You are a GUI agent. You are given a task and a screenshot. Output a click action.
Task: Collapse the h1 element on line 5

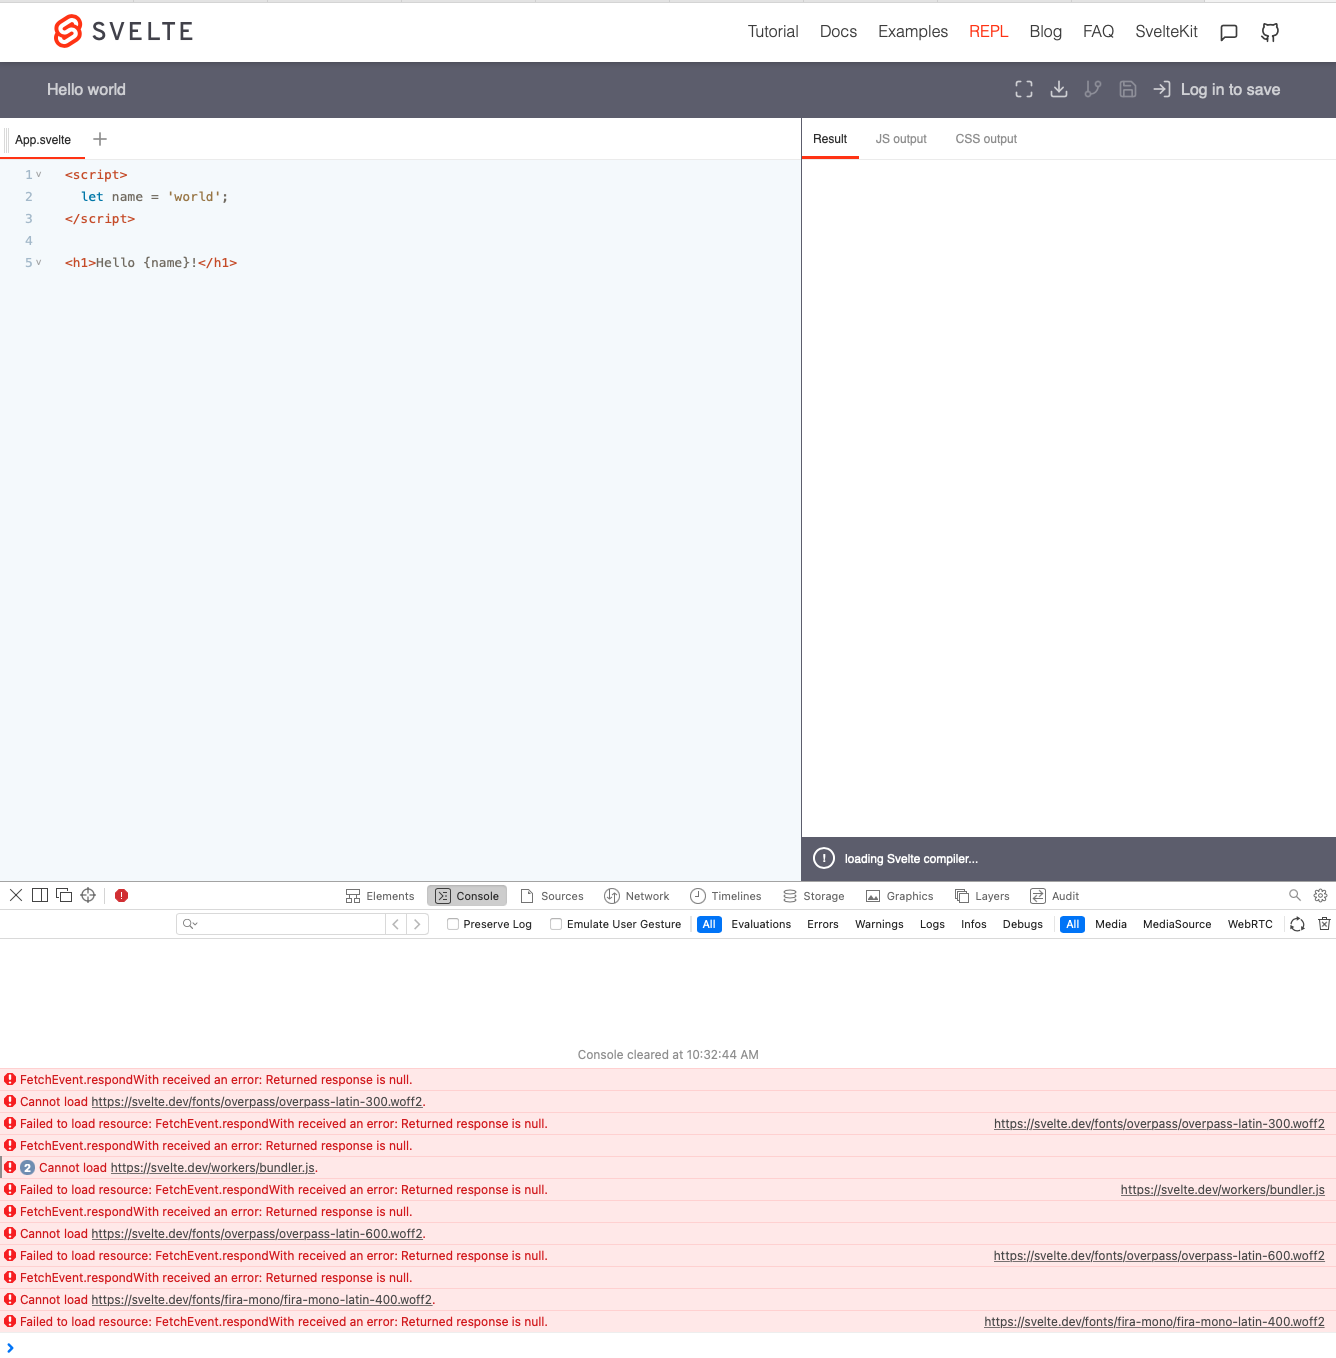tap(37, 262)
